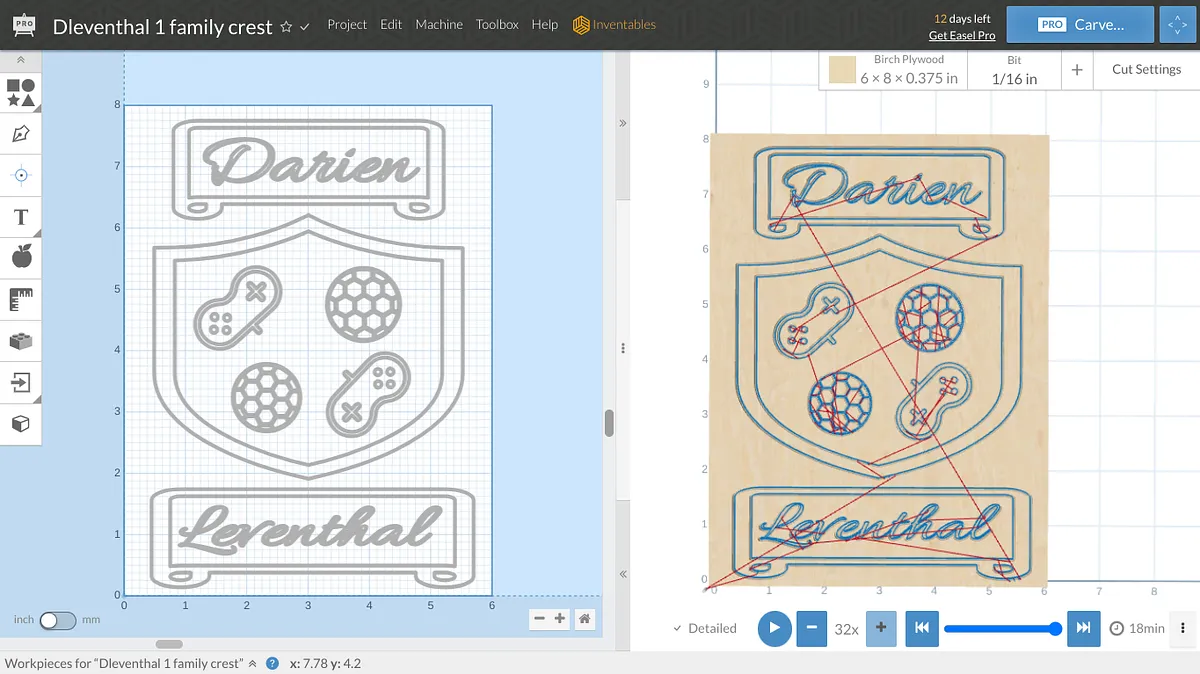Click the simulation progress slider
1200x674 pixels.
(1000, 628)
